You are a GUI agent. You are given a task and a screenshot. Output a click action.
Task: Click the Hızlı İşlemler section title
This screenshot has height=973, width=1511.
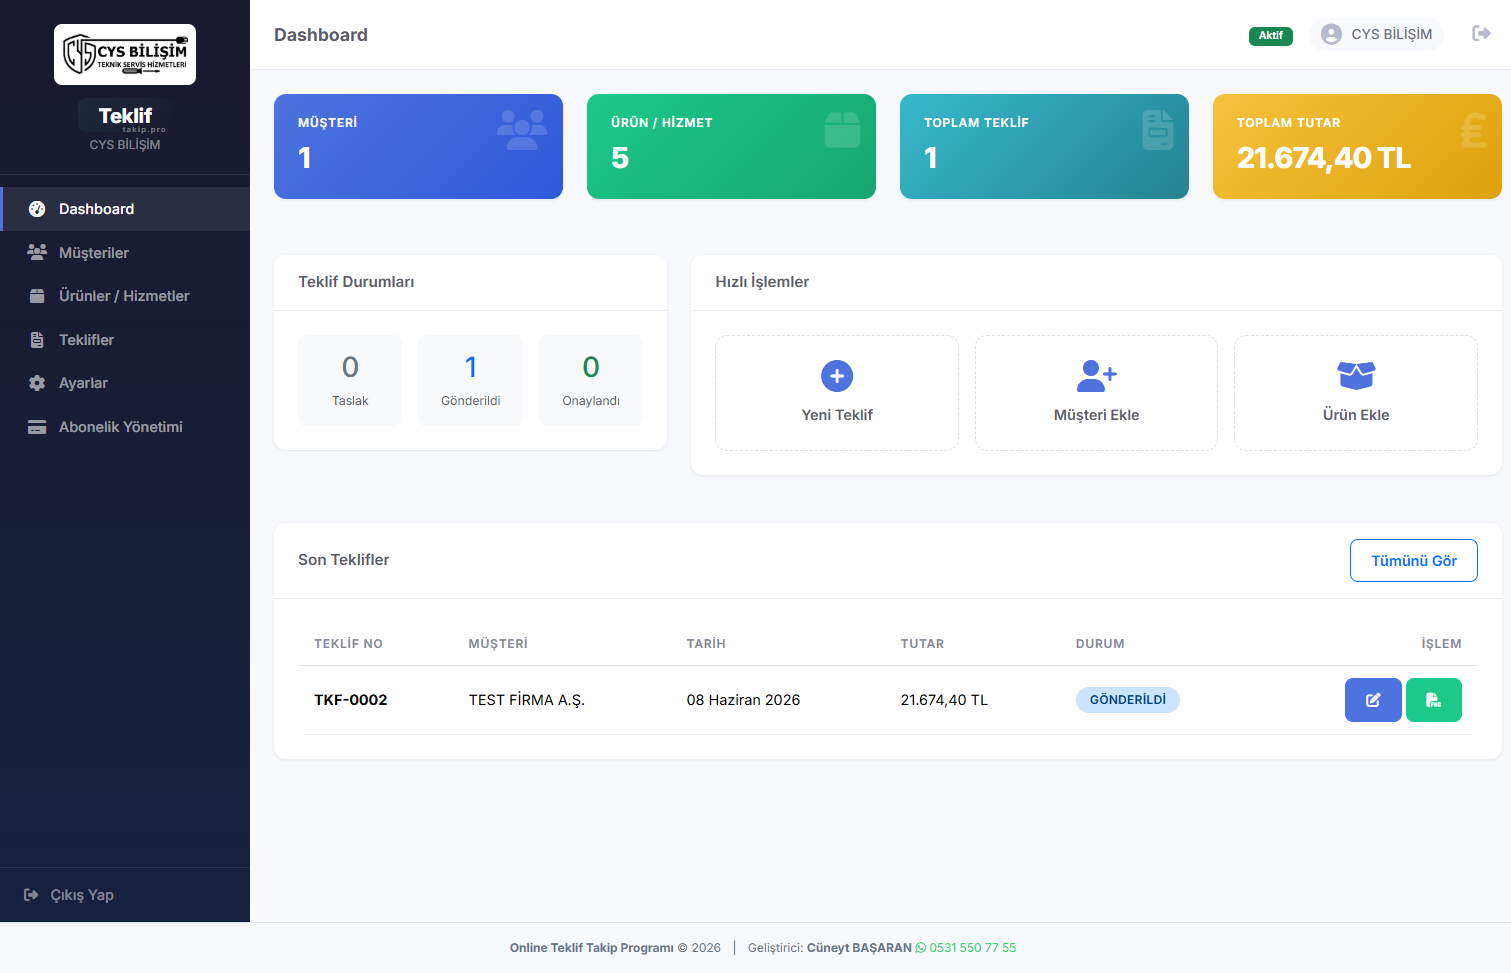762,282
